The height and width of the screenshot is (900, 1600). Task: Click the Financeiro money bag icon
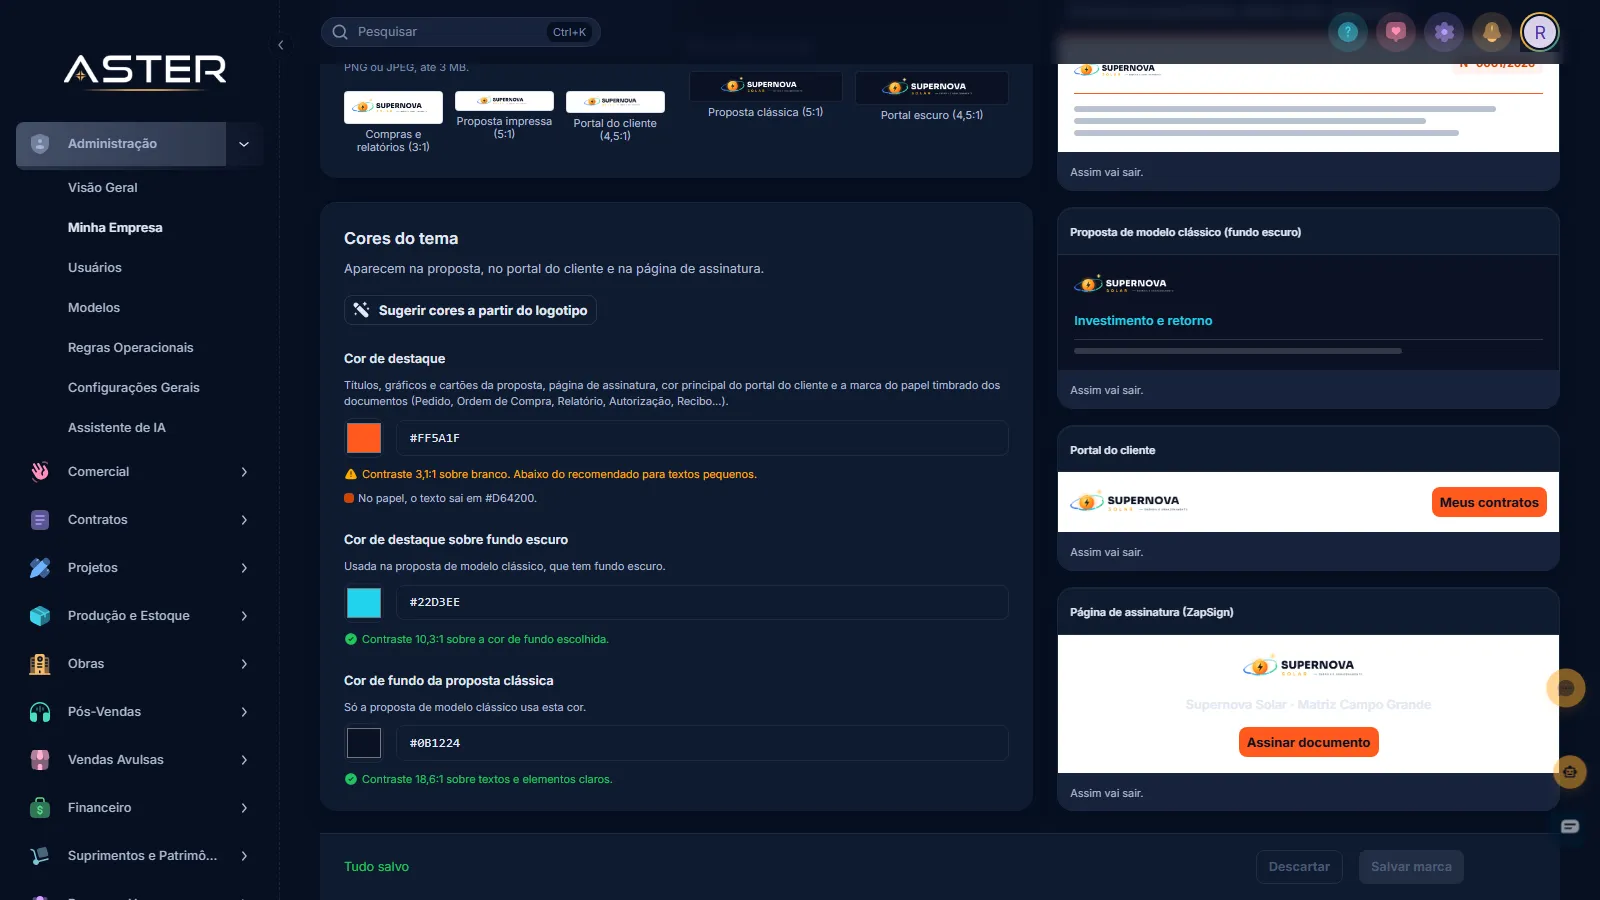40,808
